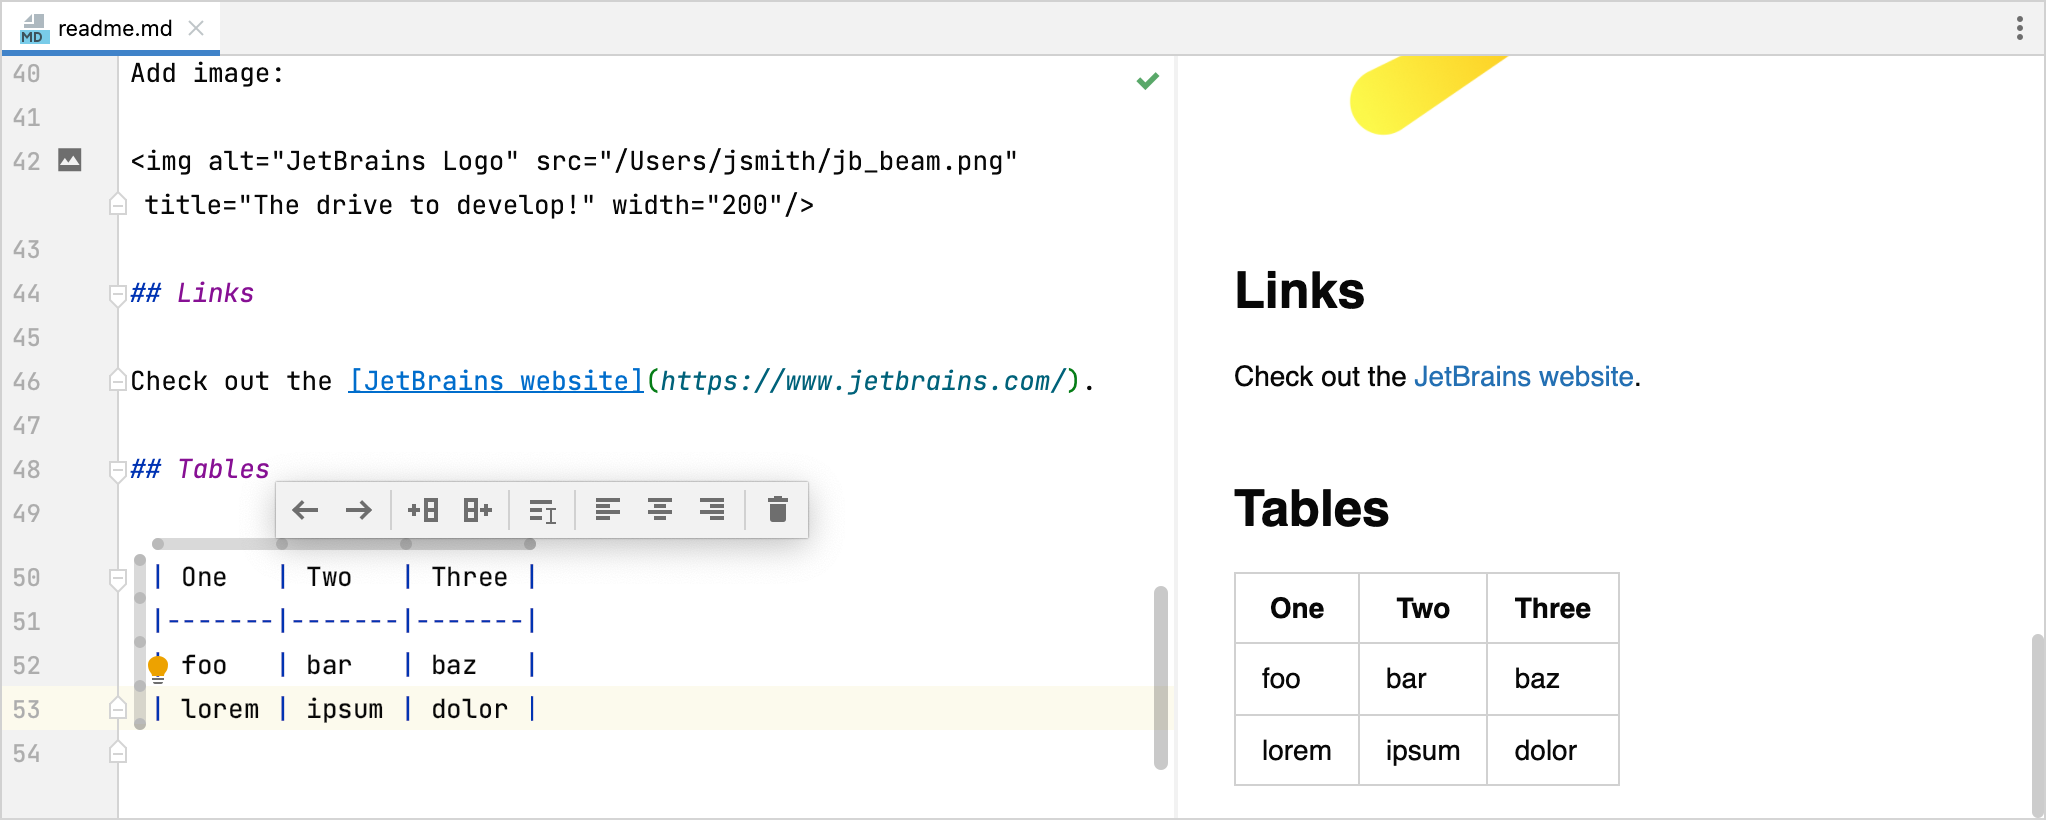Click the 'foo' cell in editor table
Viewport: 2046px width, 820px height.
(204, 665)
